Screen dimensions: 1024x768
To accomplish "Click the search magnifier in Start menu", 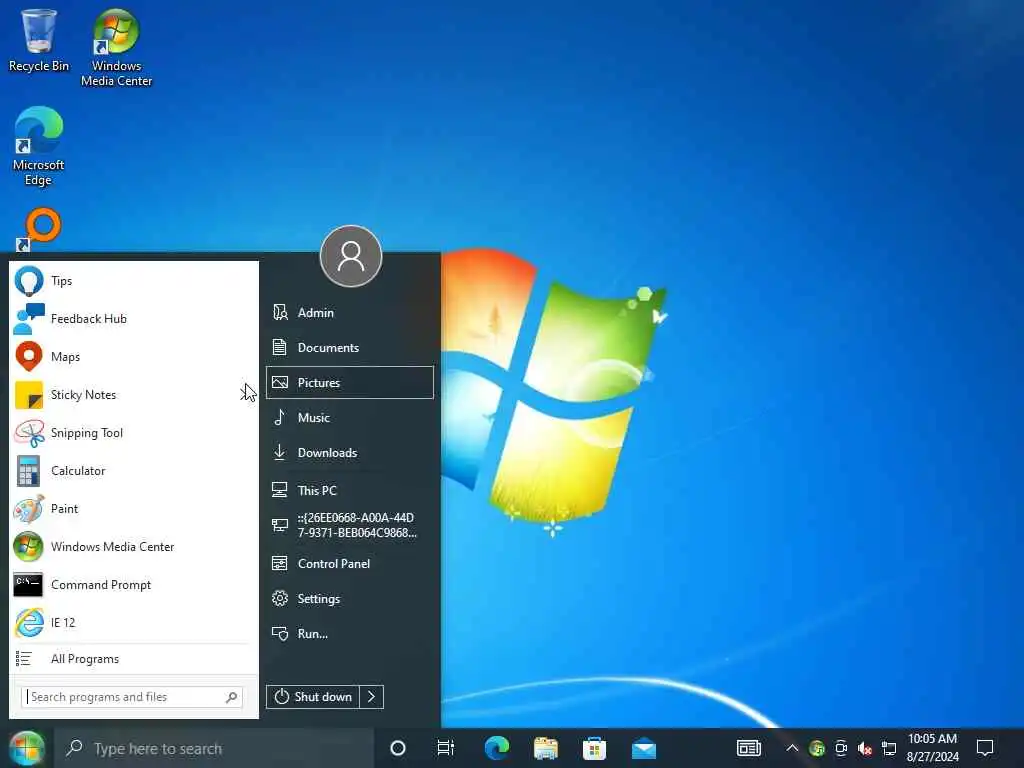I will click(x=231, y=697).
